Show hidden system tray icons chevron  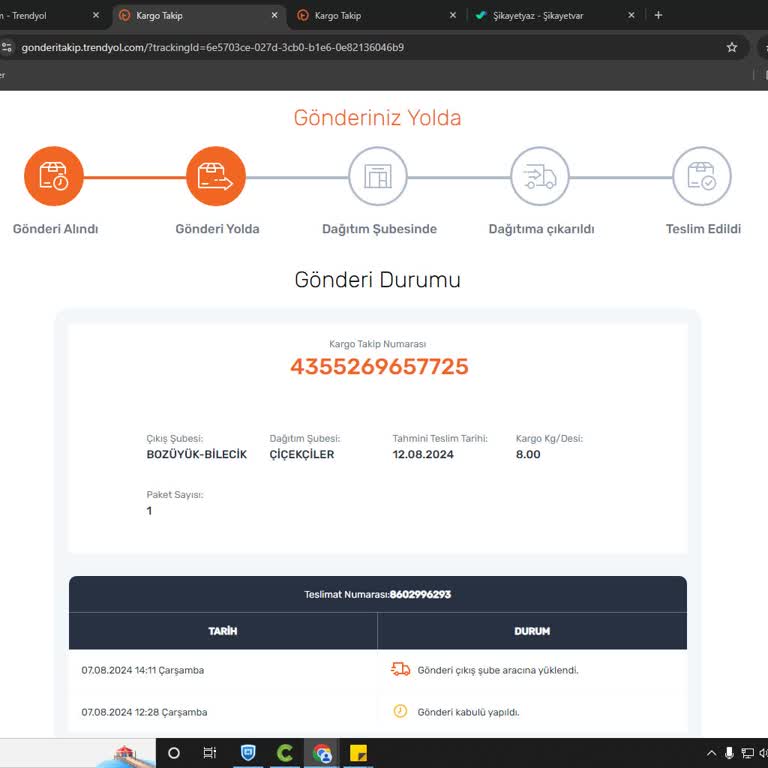coord(712,753)
